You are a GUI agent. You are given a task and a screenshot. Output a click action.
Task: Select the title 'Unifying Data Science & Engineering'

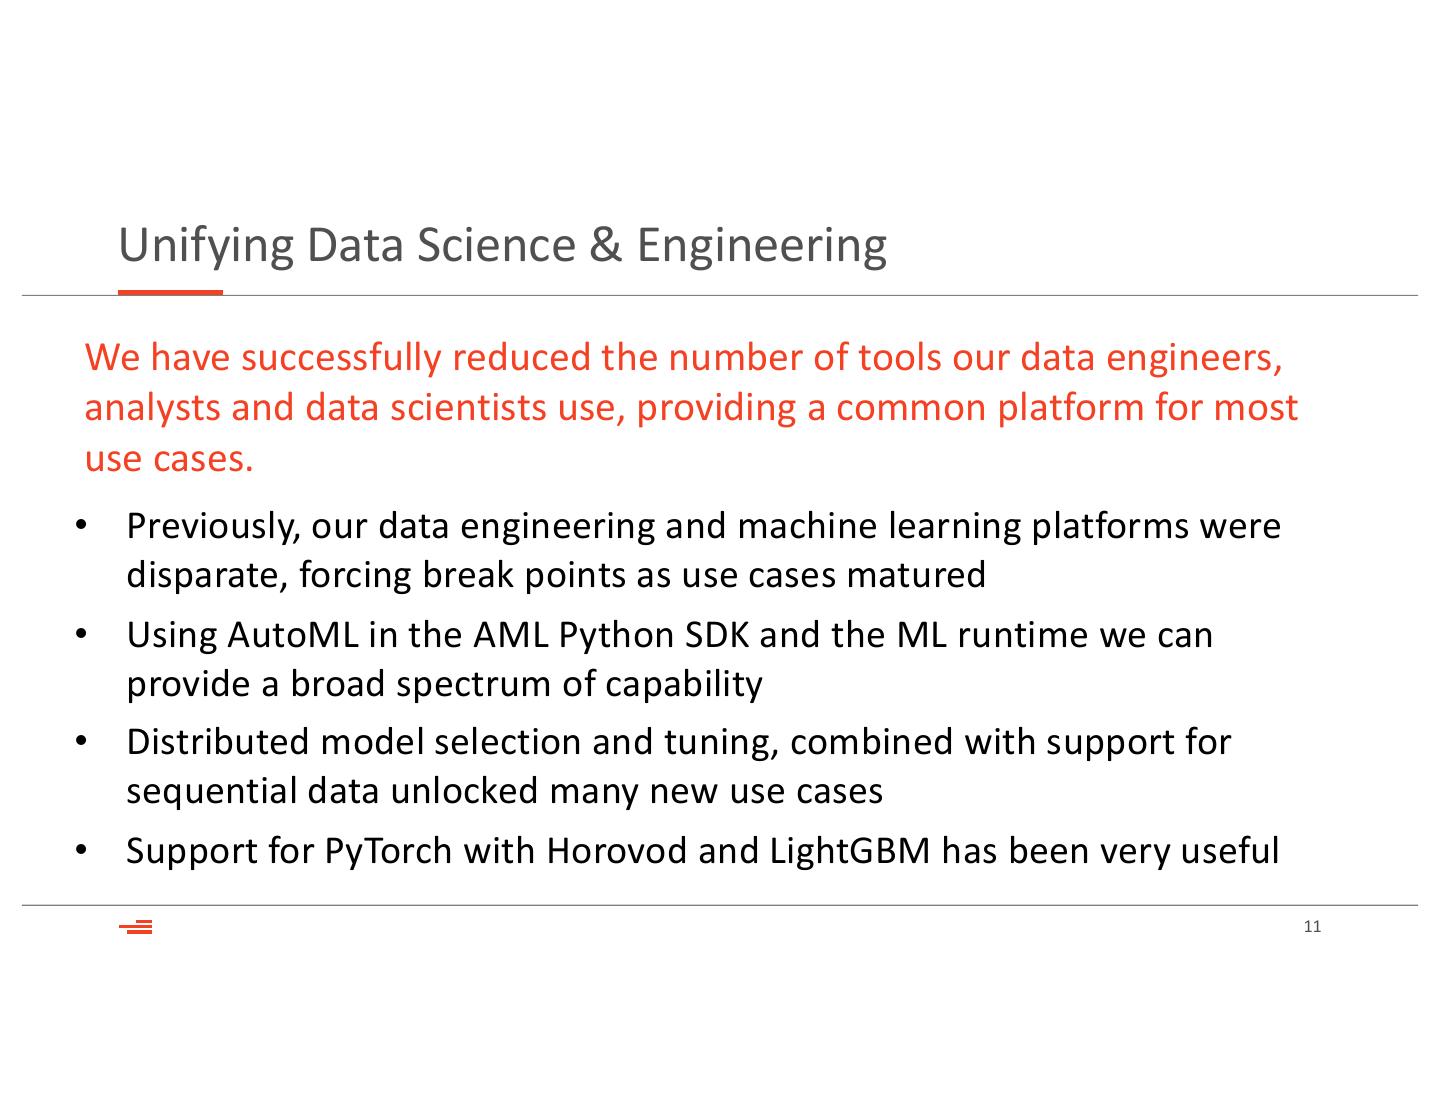[502, 245]
